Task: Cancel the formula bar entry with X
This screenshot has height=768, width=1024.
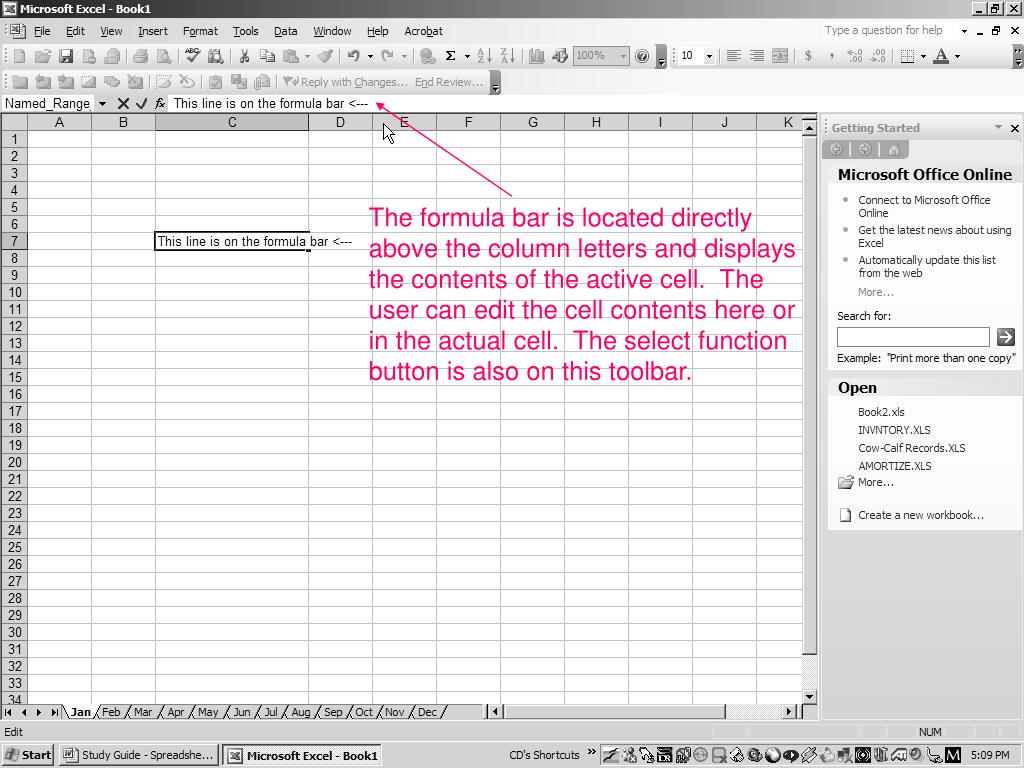Action: coord(123,103)
